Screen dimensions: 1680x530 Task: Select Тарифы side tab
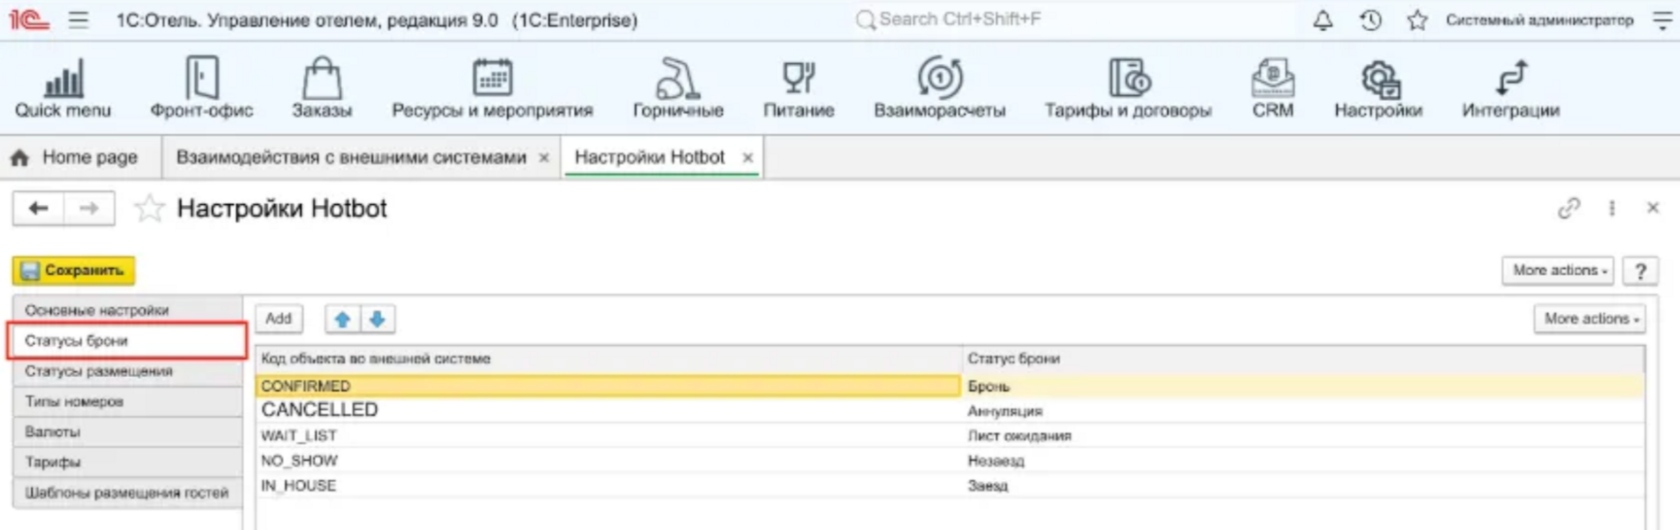click(127, 462)
